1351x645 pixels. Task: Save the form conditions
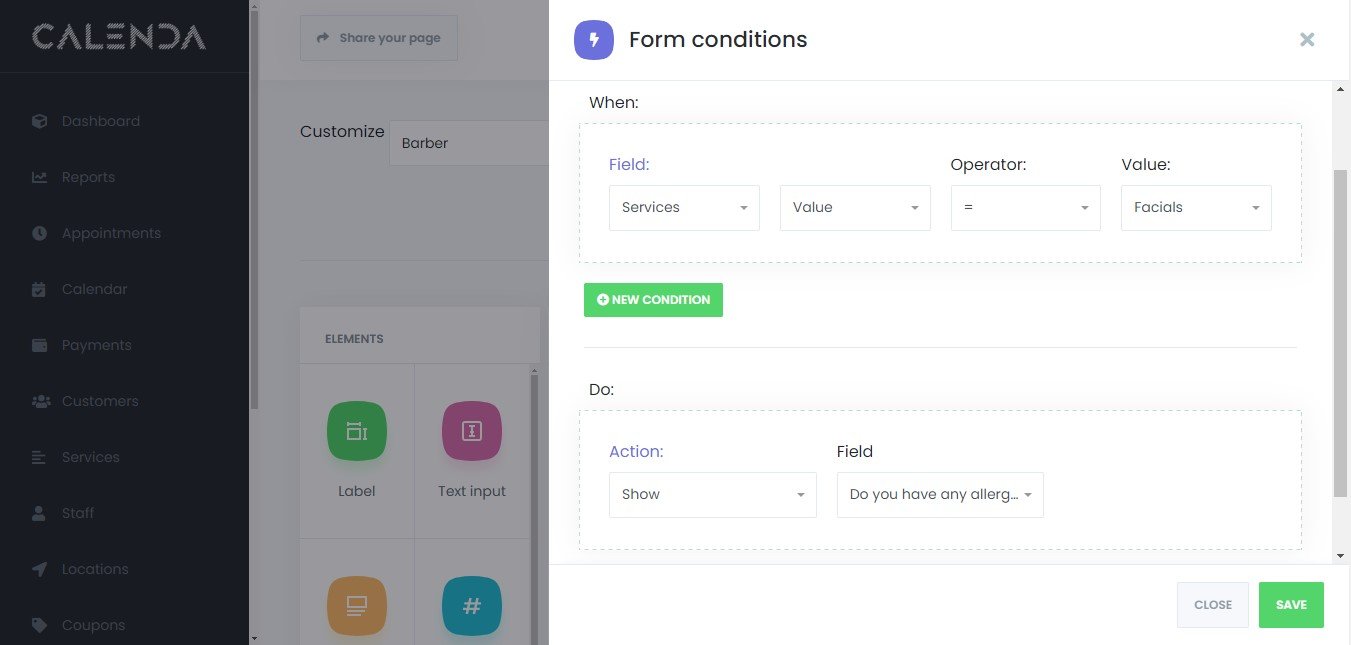[x=1291, y=605]
